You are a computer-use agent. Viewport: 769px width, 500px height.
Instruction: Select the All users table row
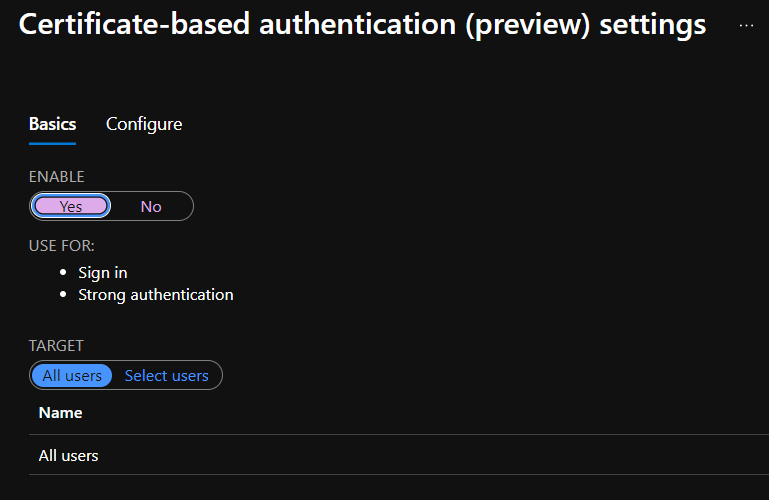click(x=68, y=455)
